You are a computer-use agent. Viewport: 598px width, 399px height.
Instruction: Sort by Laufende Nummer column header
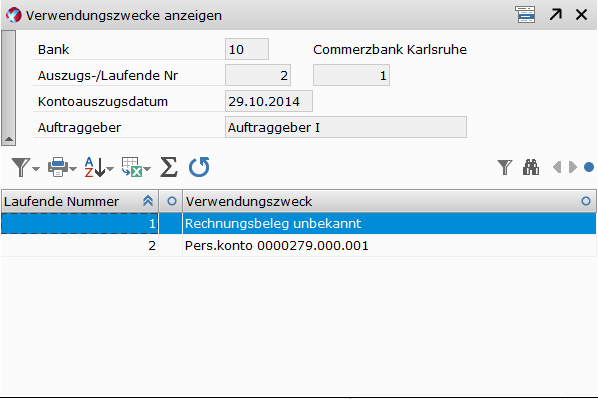point(80,201)
